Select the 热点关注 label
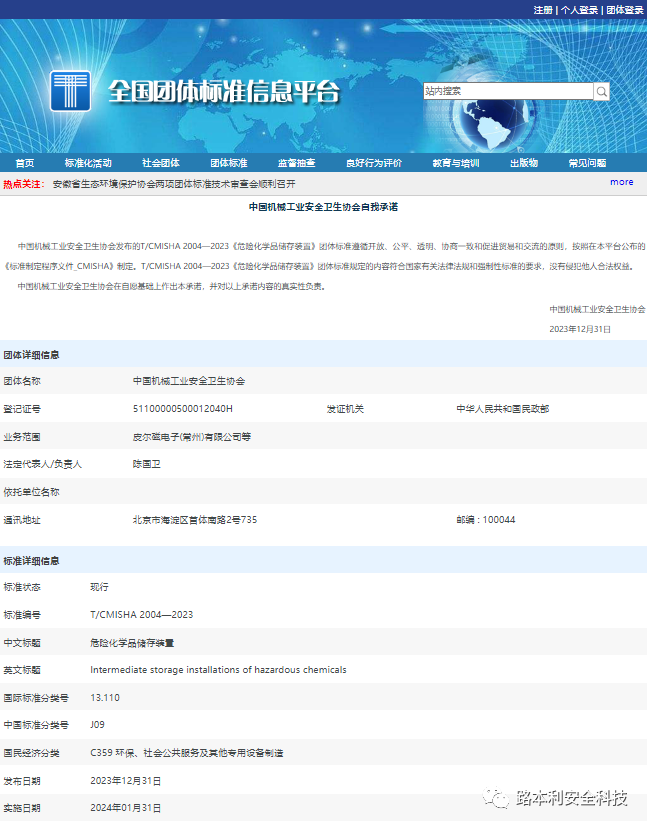648x827 pixels. coord(24,184)
